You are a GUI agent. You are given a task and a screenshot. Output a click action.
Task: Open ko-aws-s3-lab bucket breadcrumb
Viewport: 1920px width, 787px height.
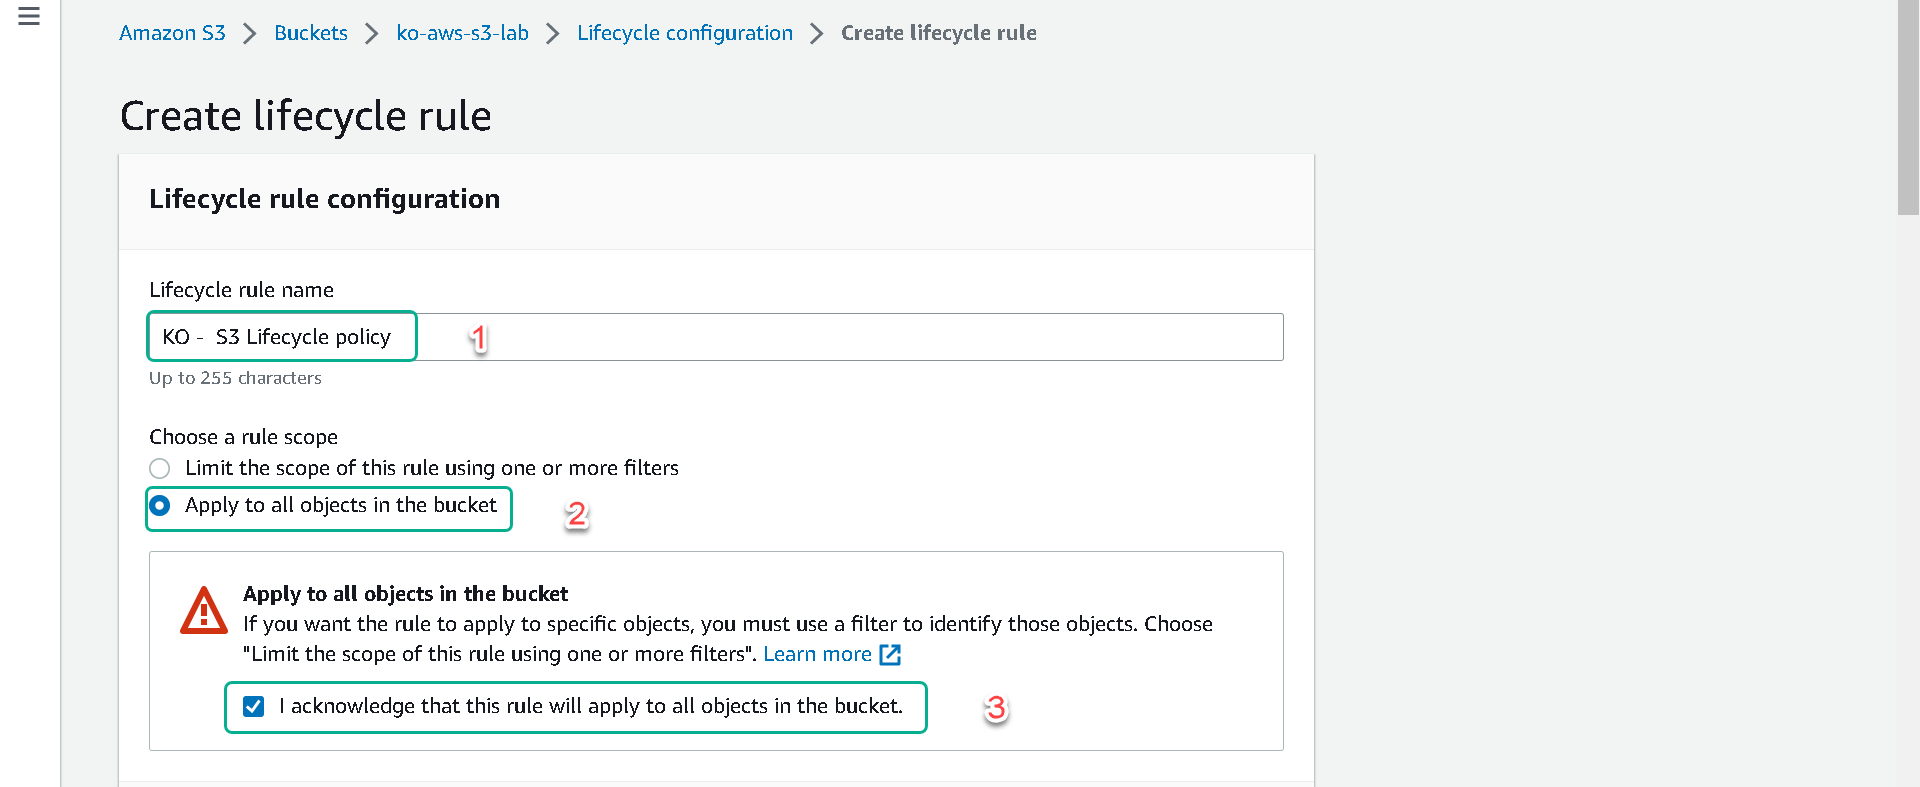point(462,33)
